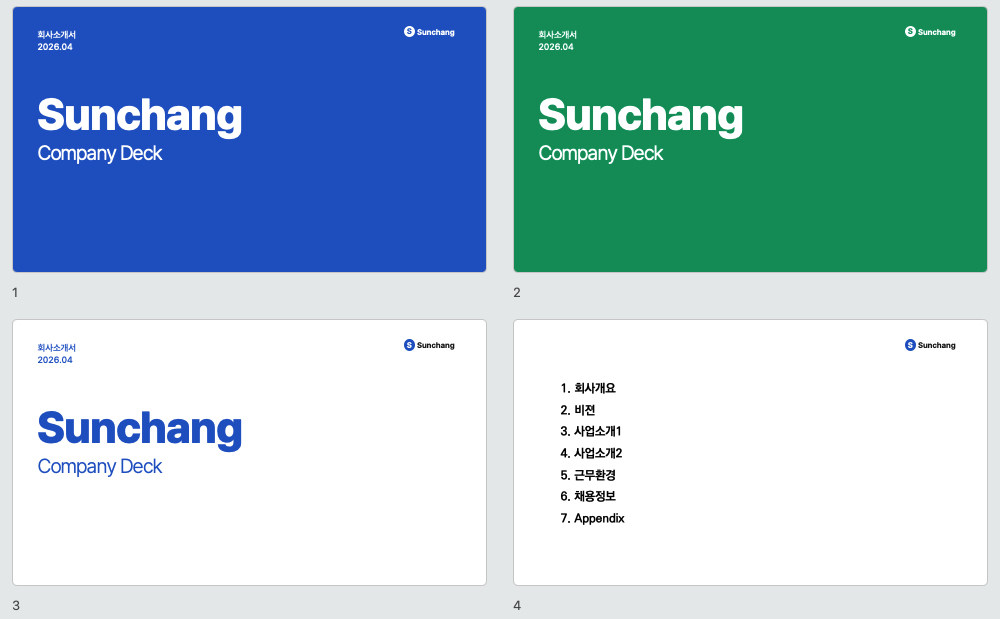Viewport: 1000px width, 619px height.
Task: Click the '3. 사업소개1' list item
Action: [591, 432]
